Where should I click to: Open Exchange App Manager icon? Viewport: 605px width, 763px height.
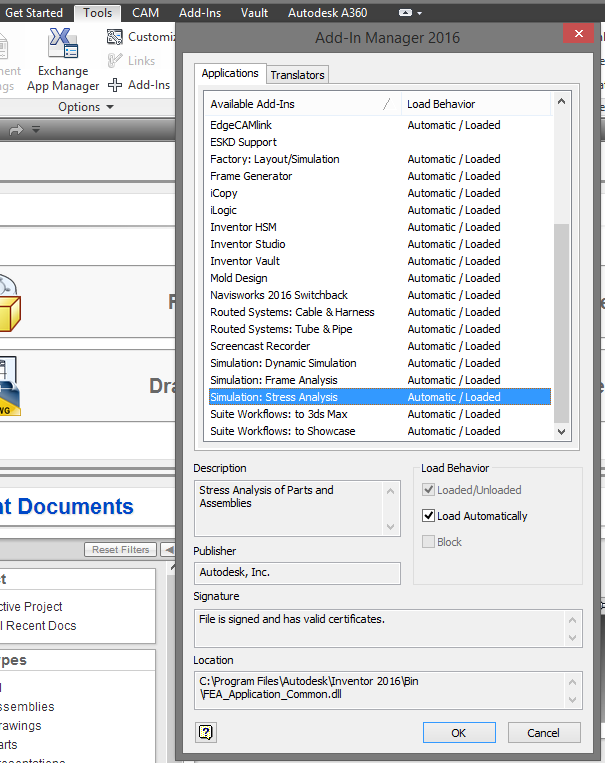click(x=63, y=43)
